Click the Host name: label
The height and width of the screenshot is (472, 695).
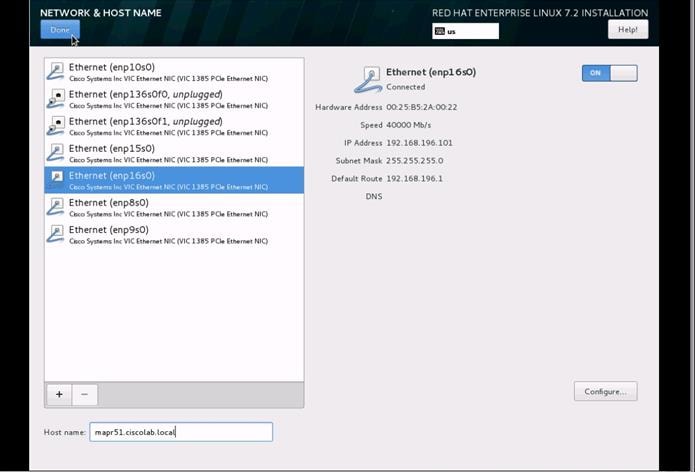click(x=65, y=432)
